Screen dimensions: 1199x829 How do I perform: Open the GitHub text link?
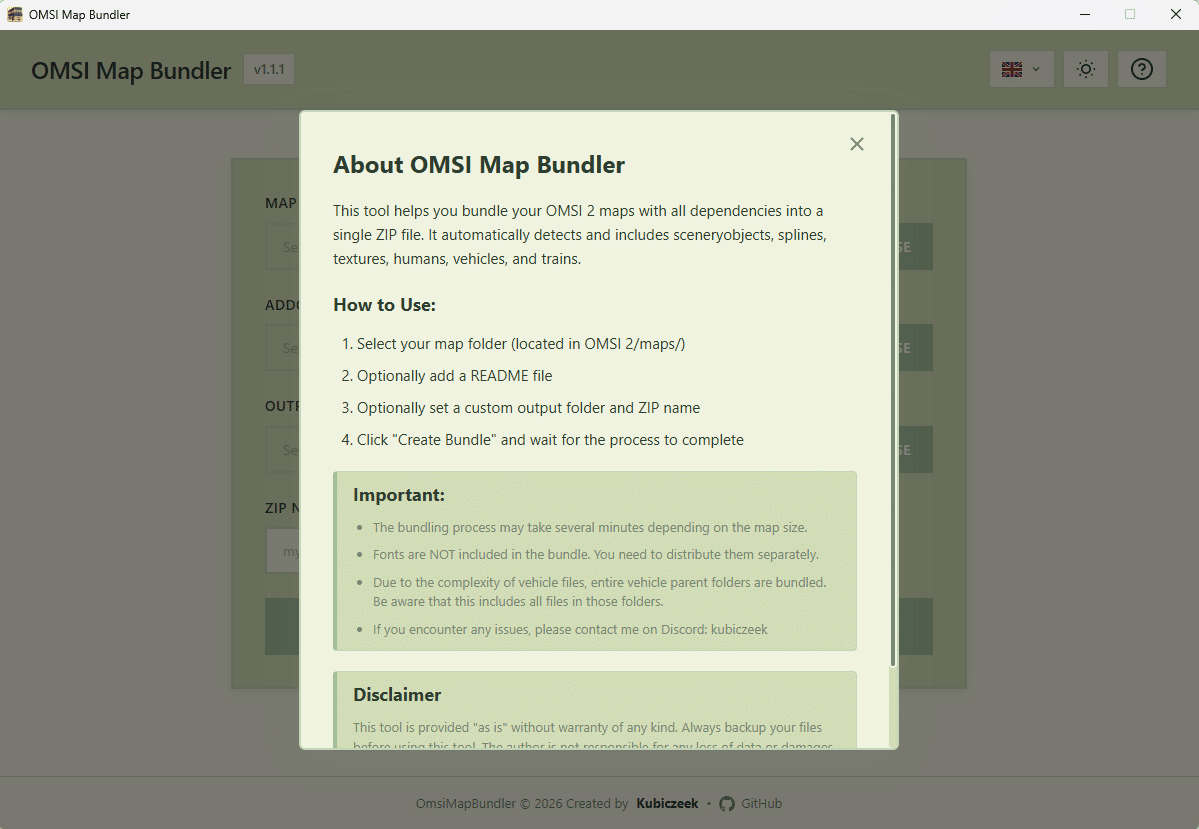(x=761, y=804)
